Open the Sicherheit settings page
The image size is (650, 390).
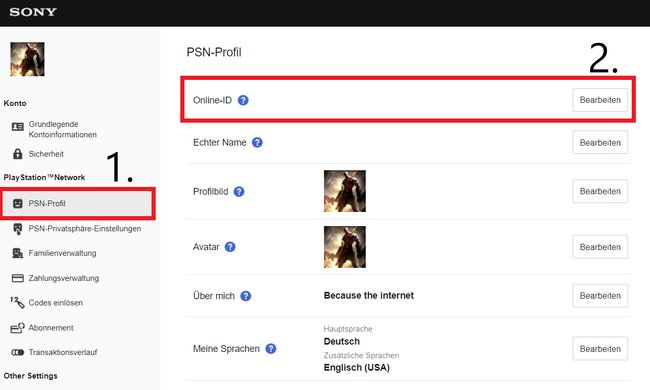click(x=46, y=154)
